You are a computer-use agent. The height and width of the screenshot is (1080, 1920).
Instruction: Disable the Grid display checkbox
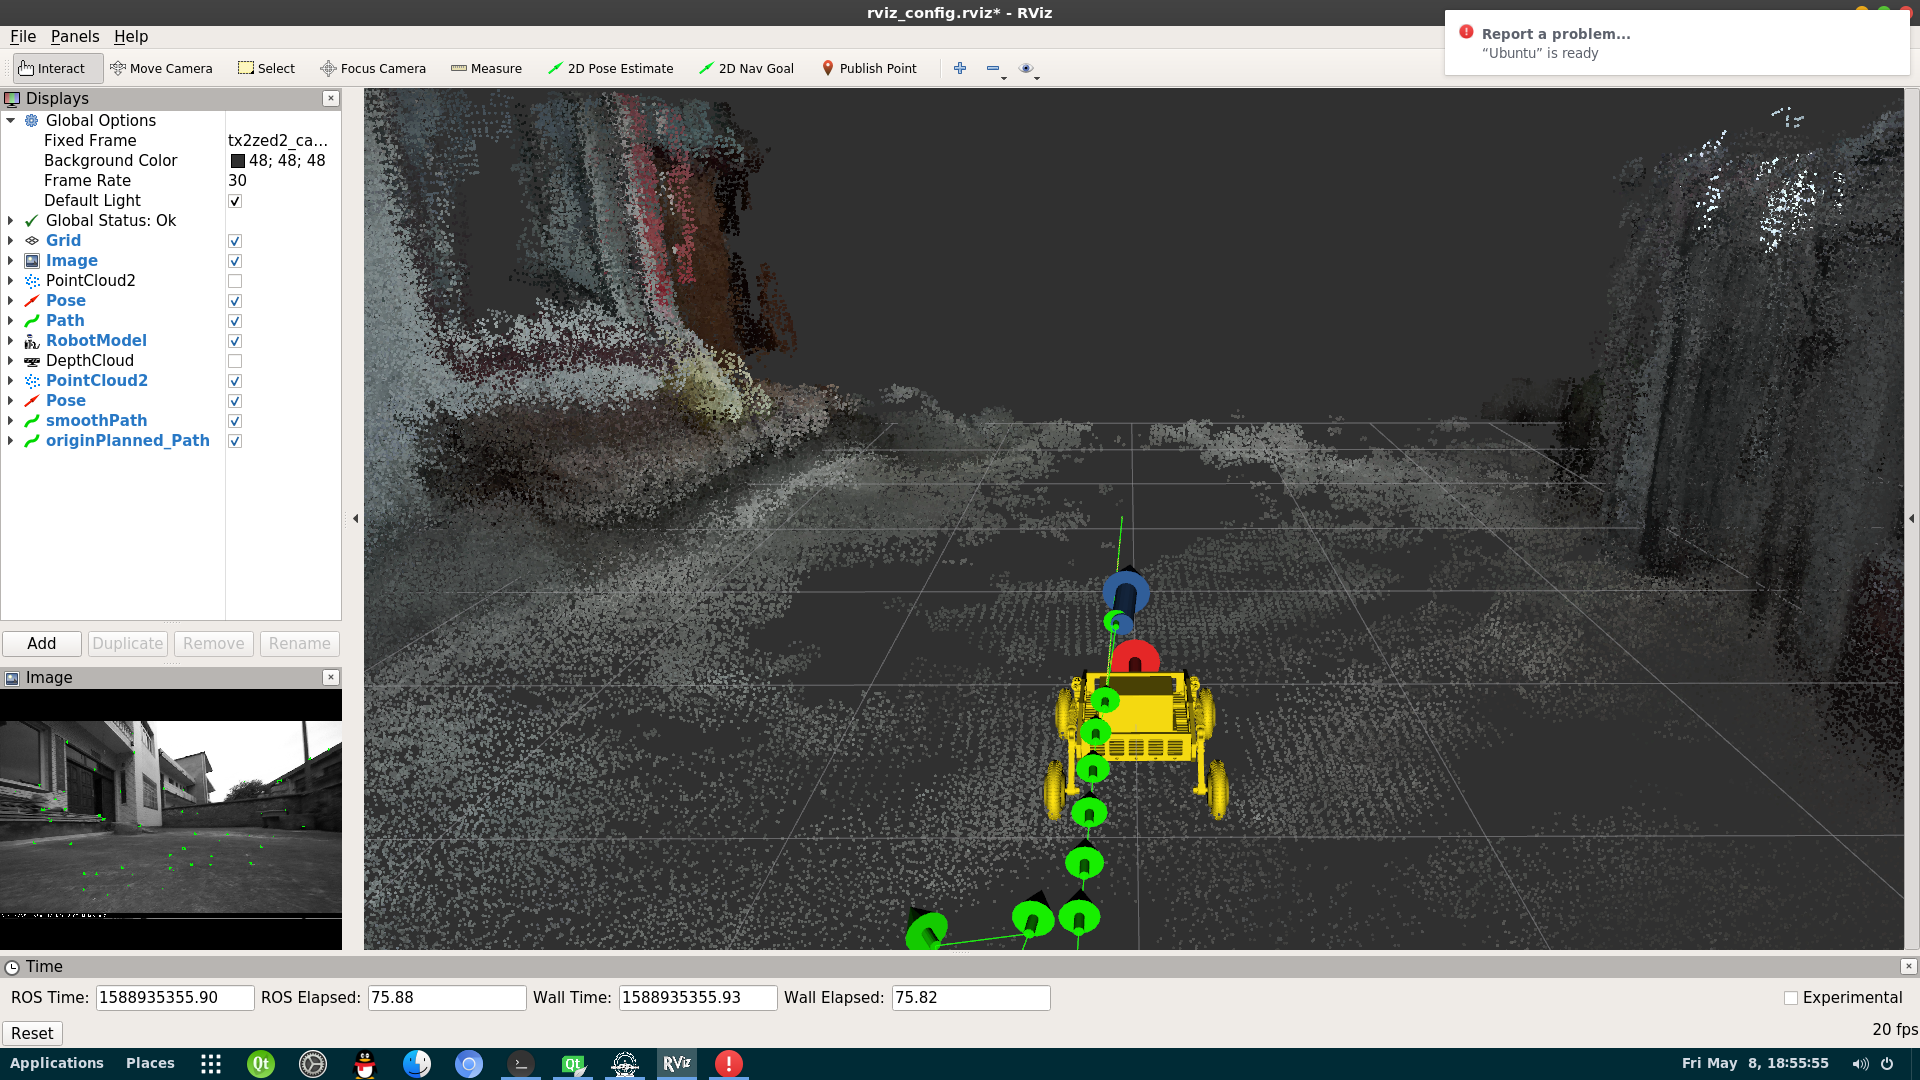(x=235, y=241)
